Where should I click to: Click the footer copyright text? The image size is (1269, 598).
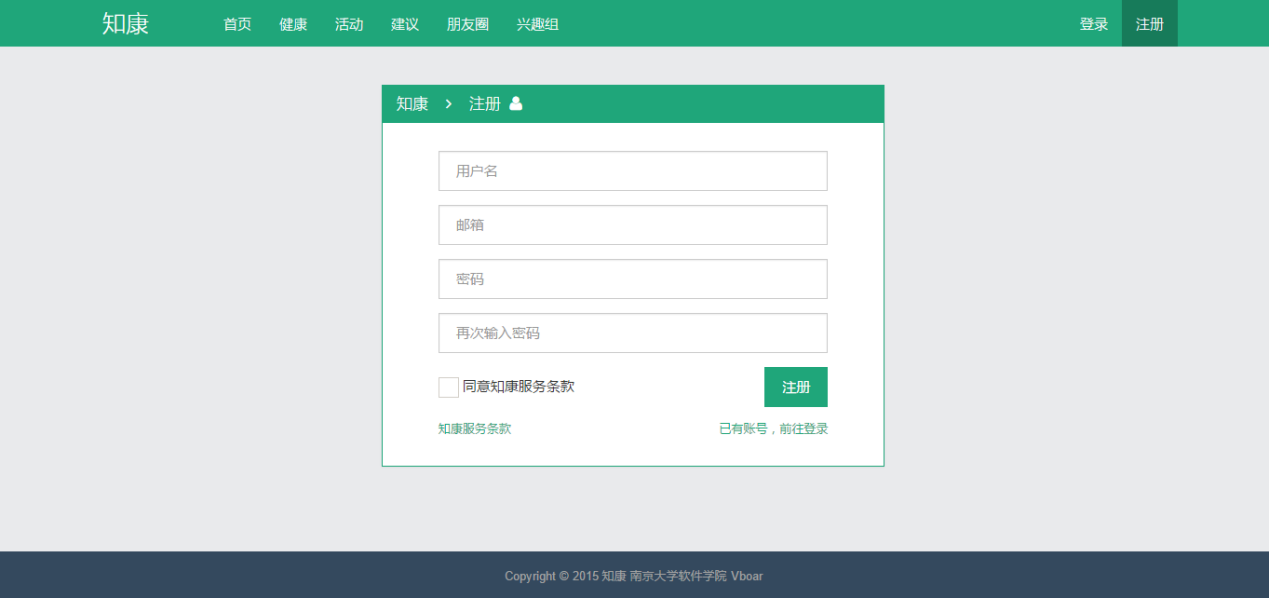pos(634,576)
